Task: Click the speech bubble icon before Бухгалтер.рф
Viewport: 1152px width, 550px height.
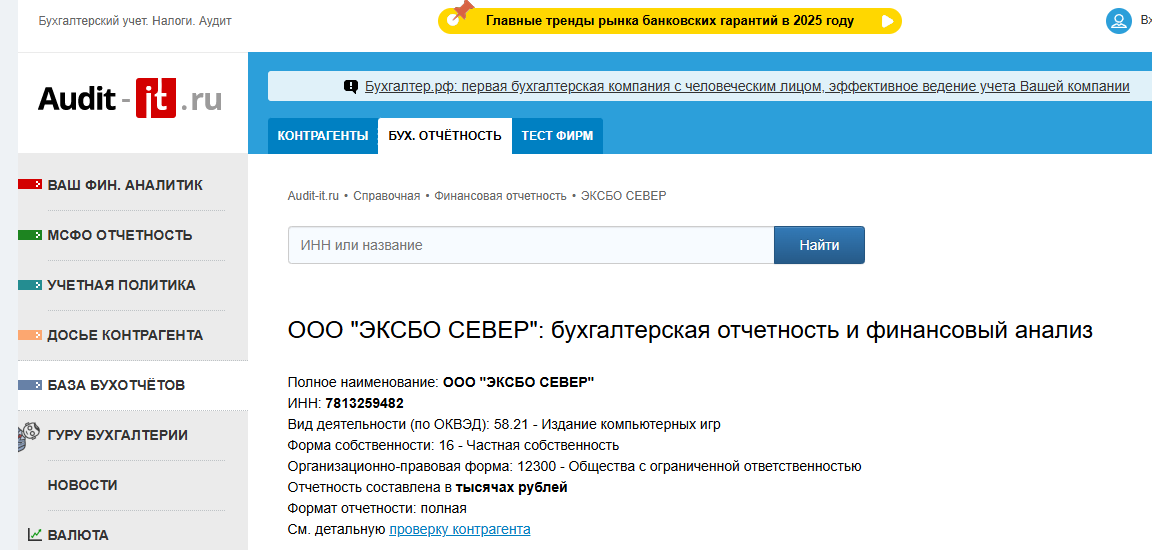Action: 351,87
